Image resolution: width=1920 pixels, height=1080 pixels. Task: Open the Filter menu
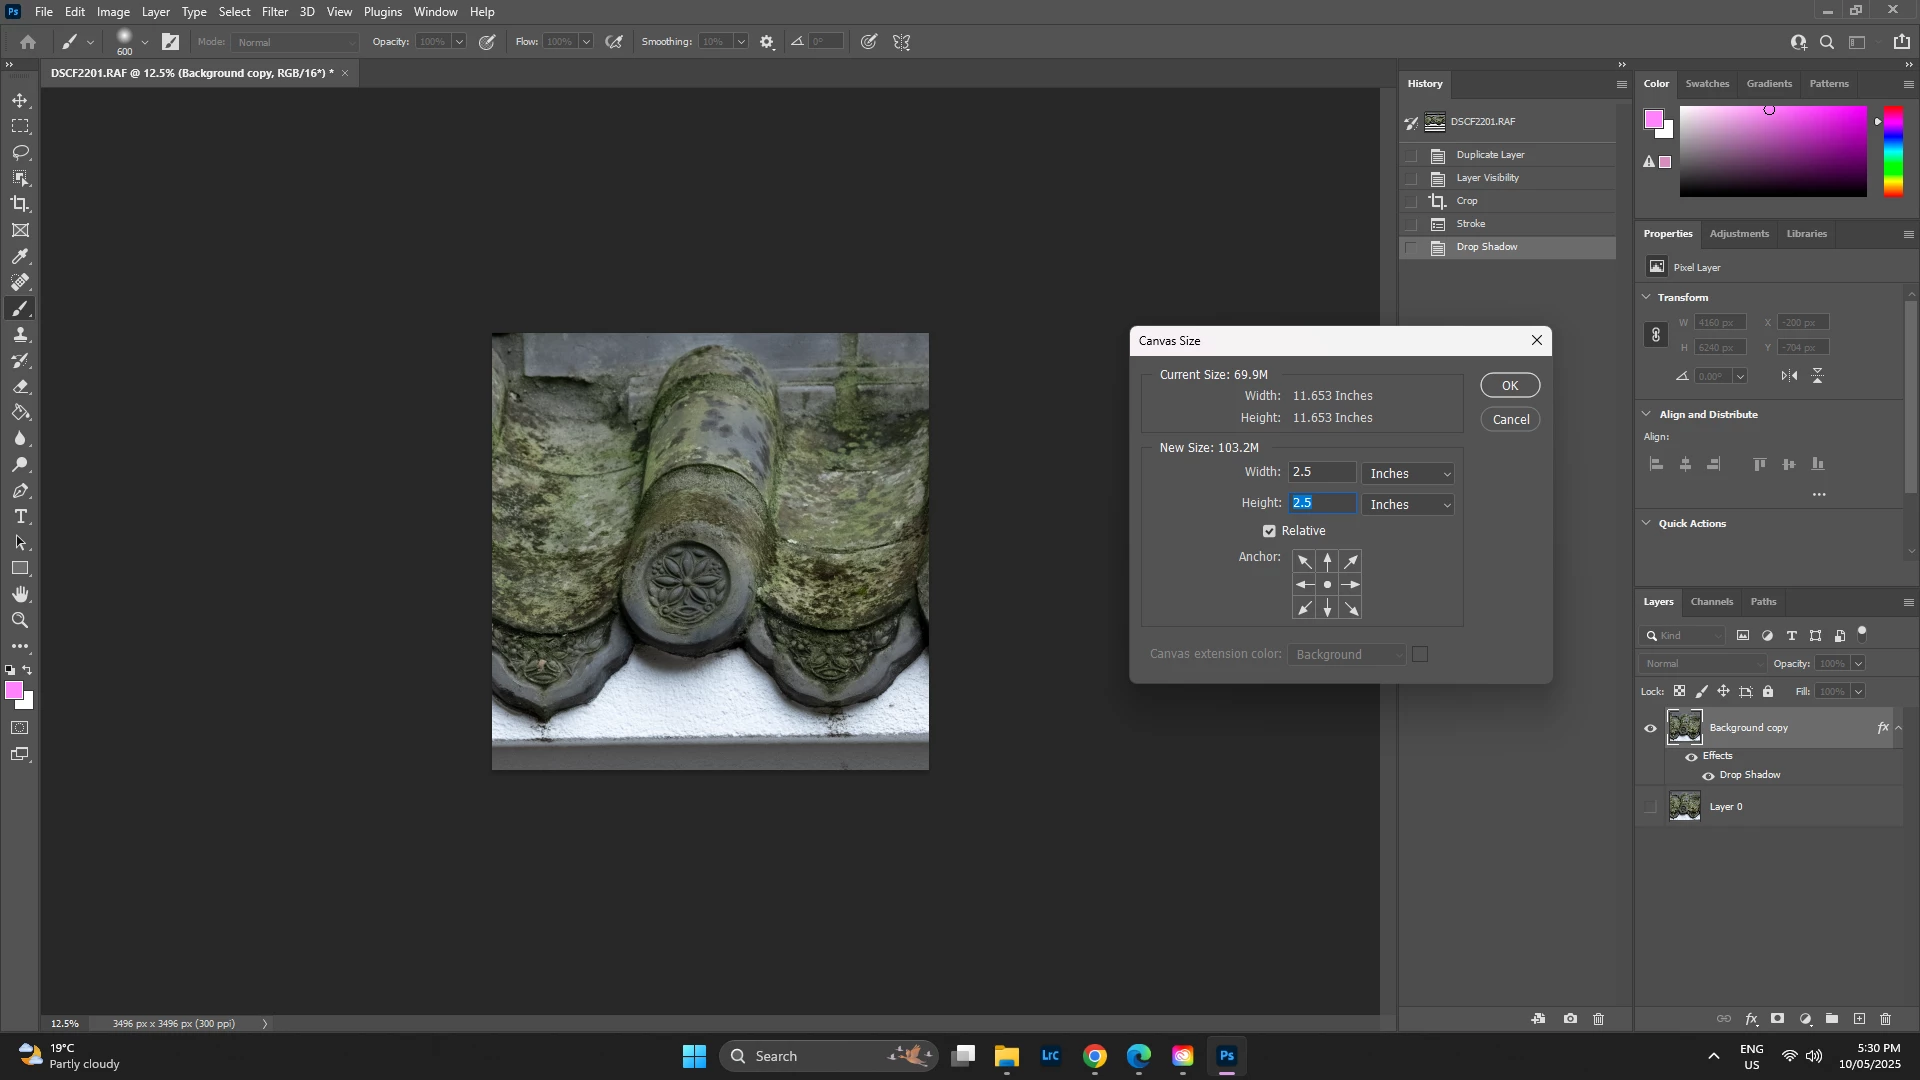[275, 12]
